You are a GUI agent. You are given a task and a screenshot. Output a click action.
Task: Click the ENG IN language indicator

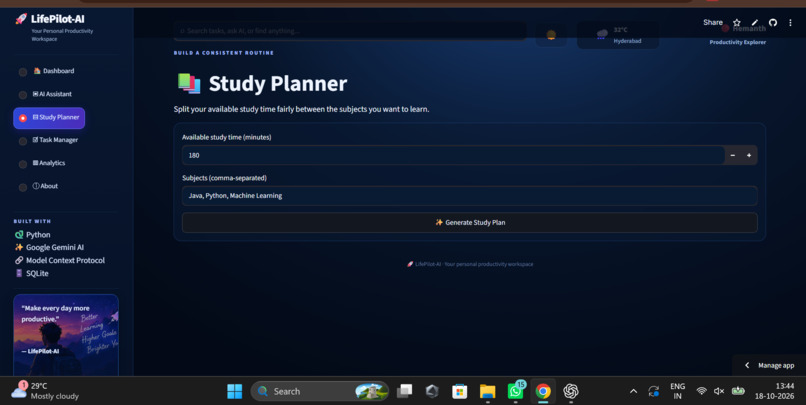tap(677, 391)
